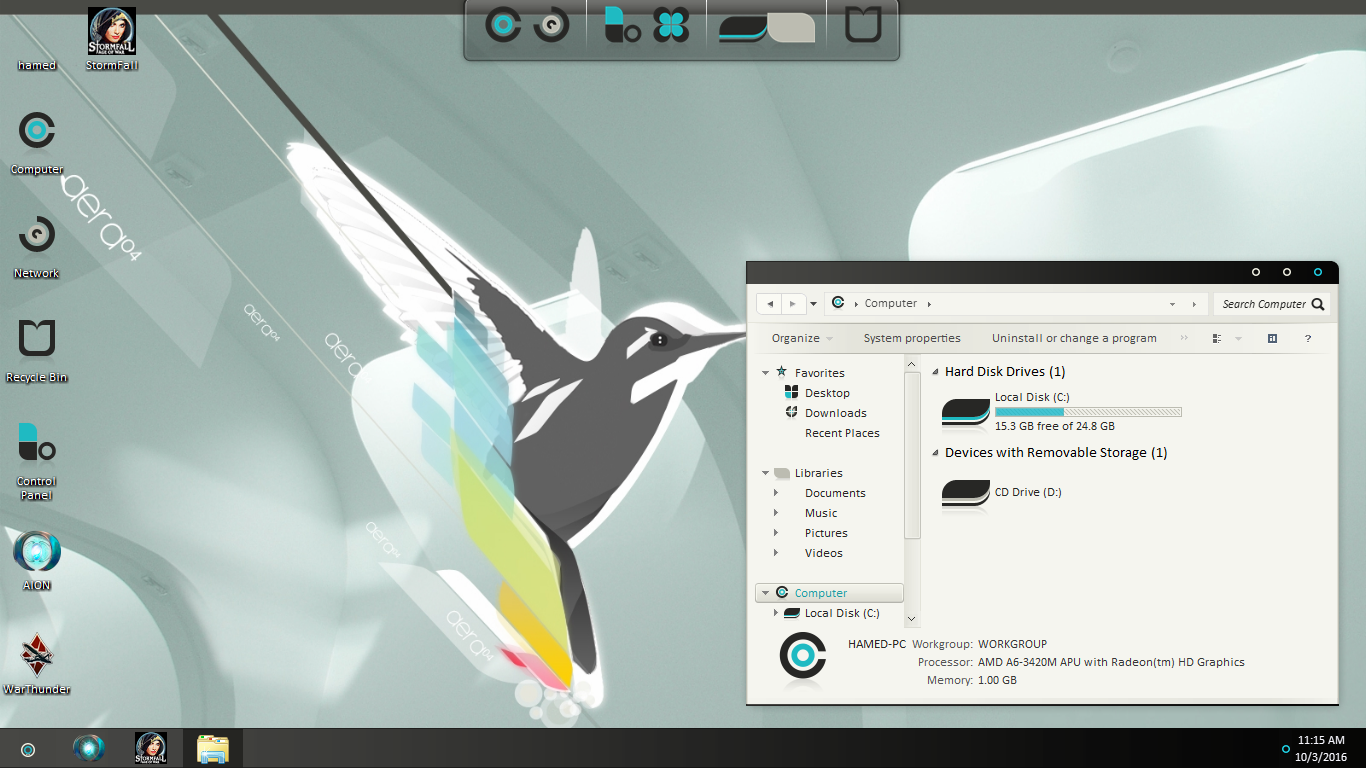Click the Search Computer field
Viewport: 1366px width, 768px height.
(1264, 304)
